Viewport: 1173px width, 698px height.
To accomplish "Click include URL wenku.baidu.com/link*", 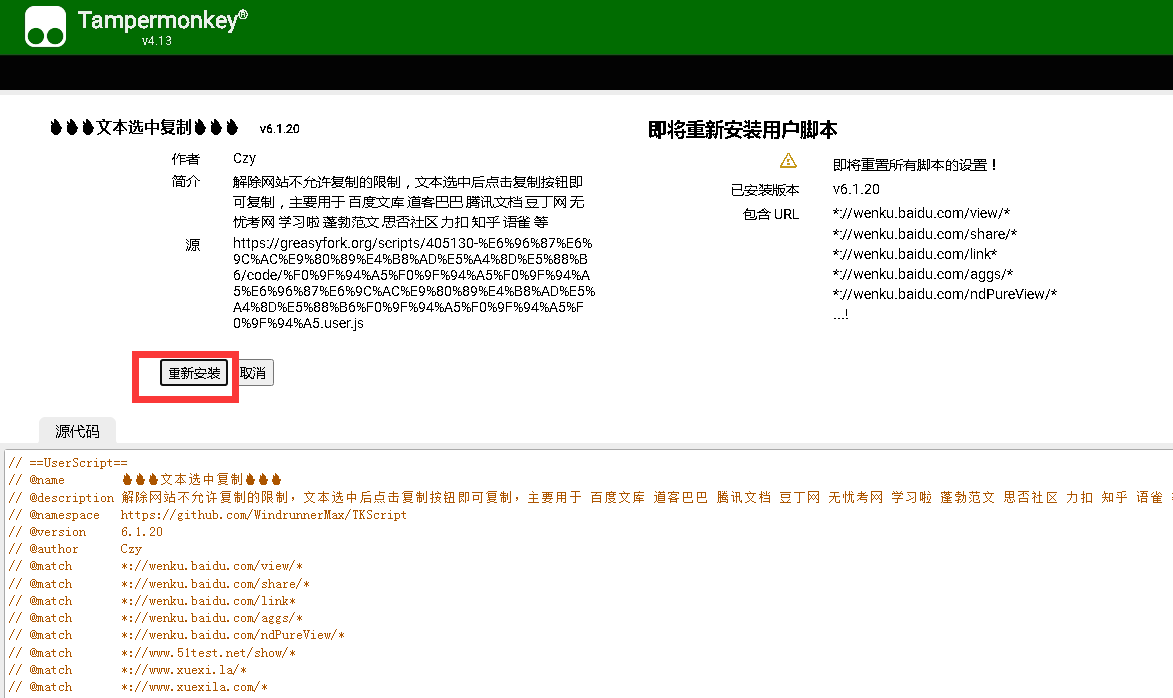I will [915, 254].
